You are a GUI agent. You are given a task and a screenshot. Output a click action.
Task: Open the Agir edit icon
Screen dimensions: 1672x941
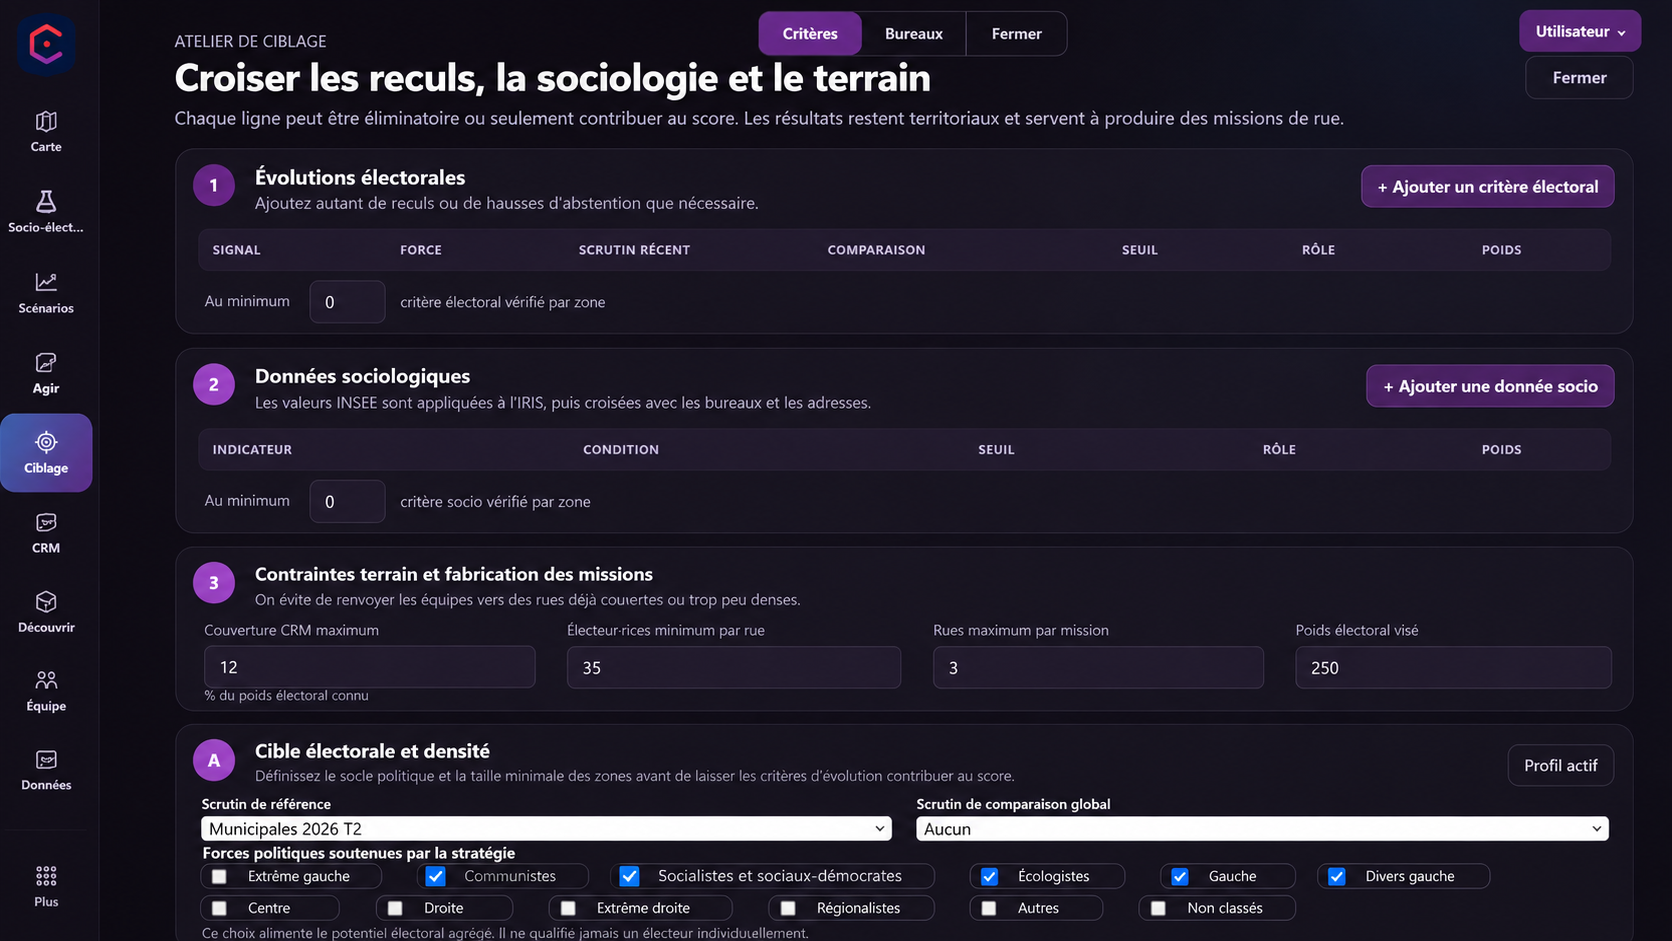click(46, 363)
